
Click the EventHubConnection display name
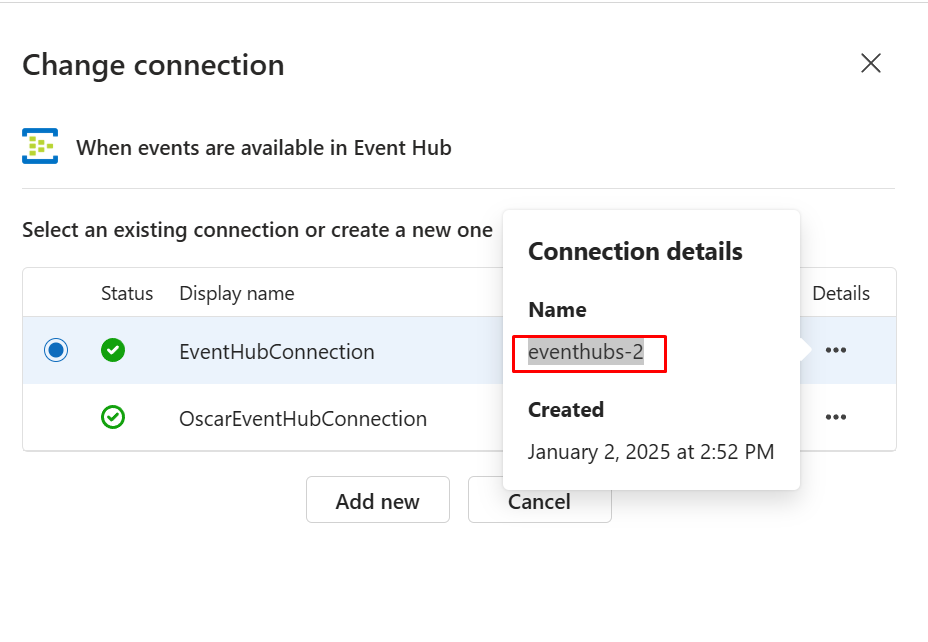coord(276,352)
